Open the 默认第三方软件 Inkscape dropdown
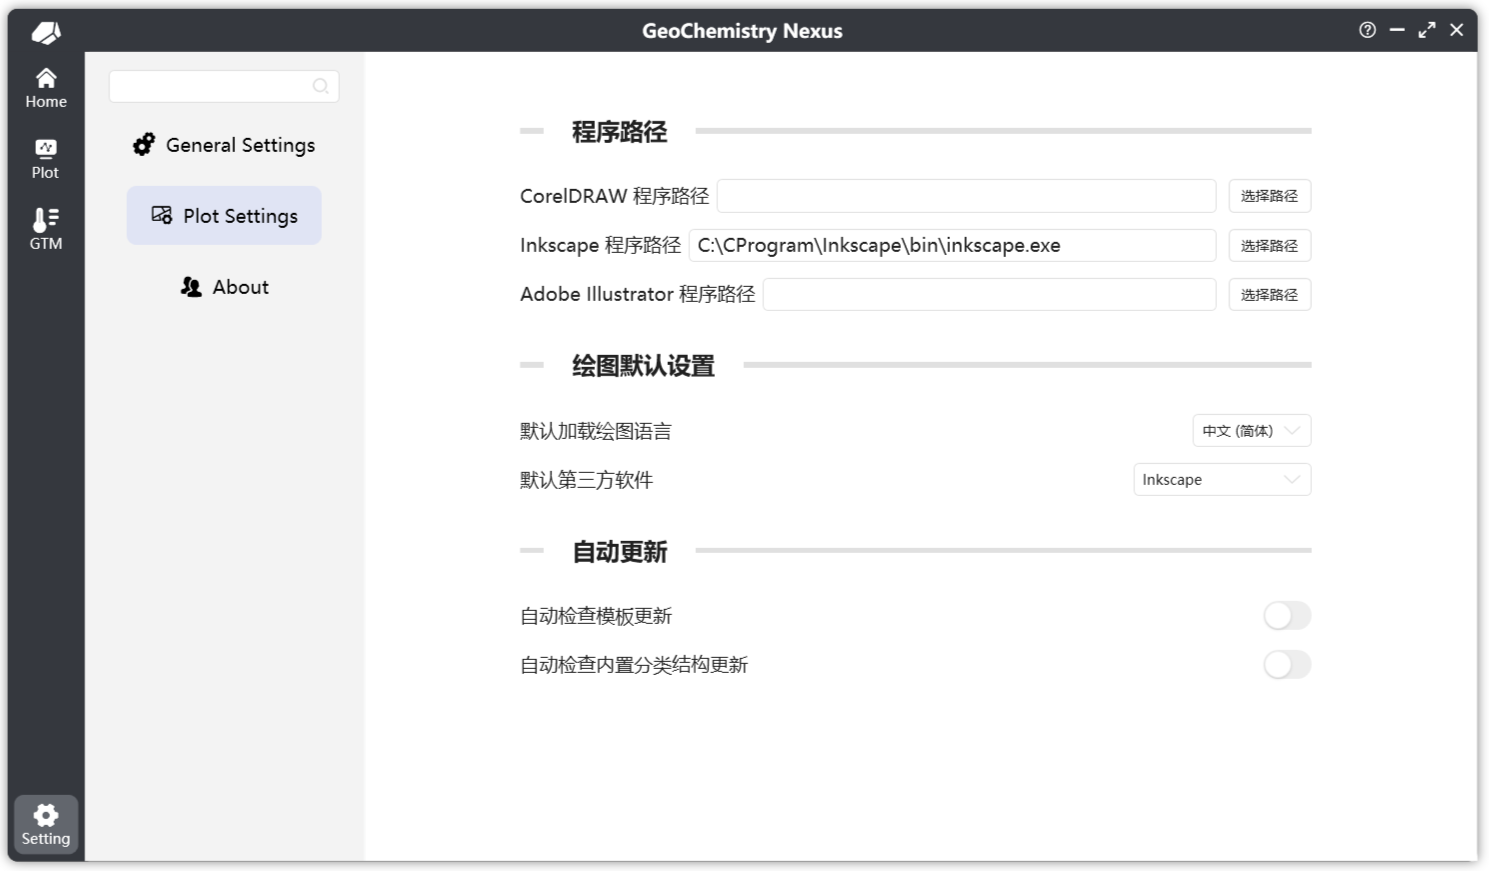 pyautogui.click(x=1221, y=480)
